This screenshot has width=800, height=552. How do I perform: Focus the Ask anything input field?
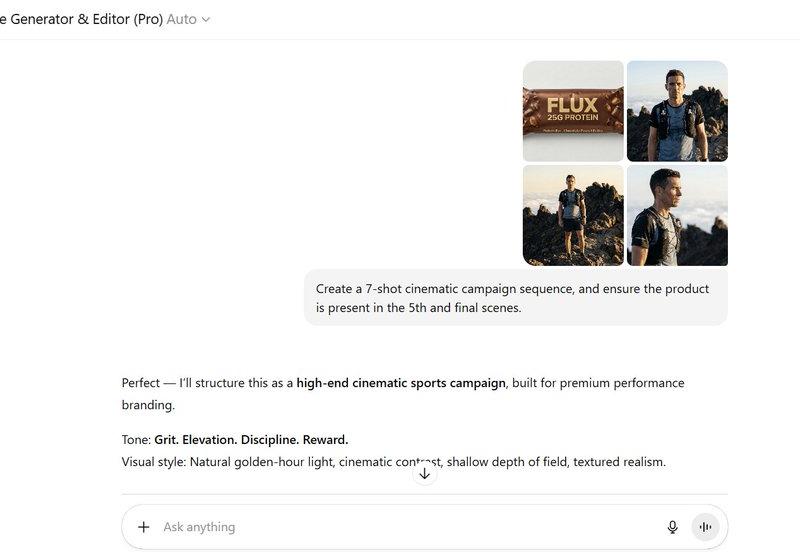coord(408,527)
